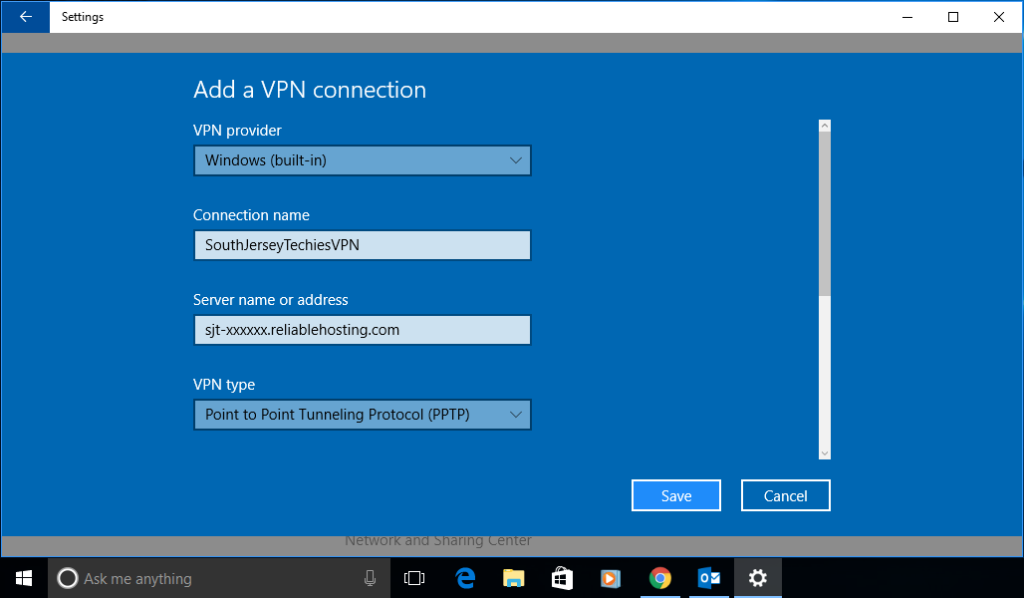This screenshot has width=1024, height=598.
Task: Activate the Cortana microphone icon
Action: click(x=370, y=578)
